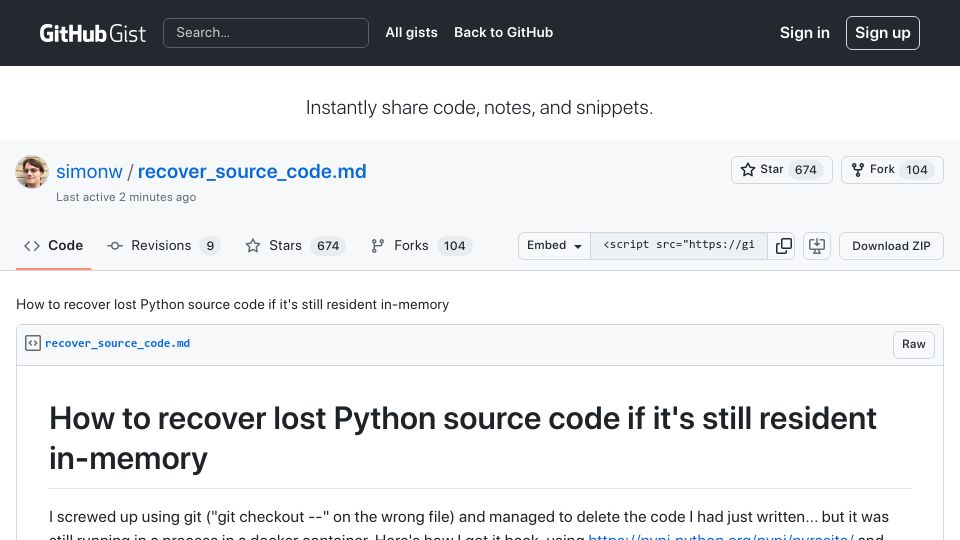
Task: Copy embed snippet with the clipboard icon
Action: [784, 246]
